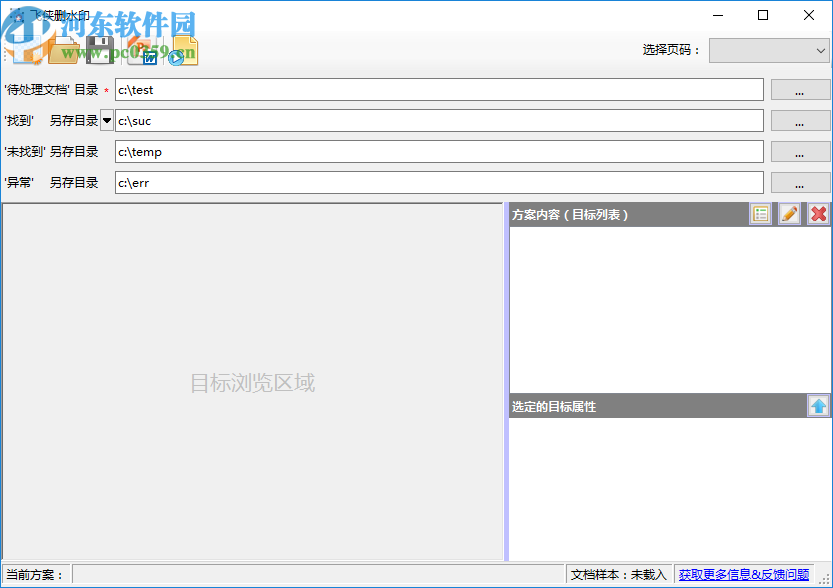Click the 文档样本：未载入 status text
Screen dimensions: 833x588
click(x=618, y=574)
